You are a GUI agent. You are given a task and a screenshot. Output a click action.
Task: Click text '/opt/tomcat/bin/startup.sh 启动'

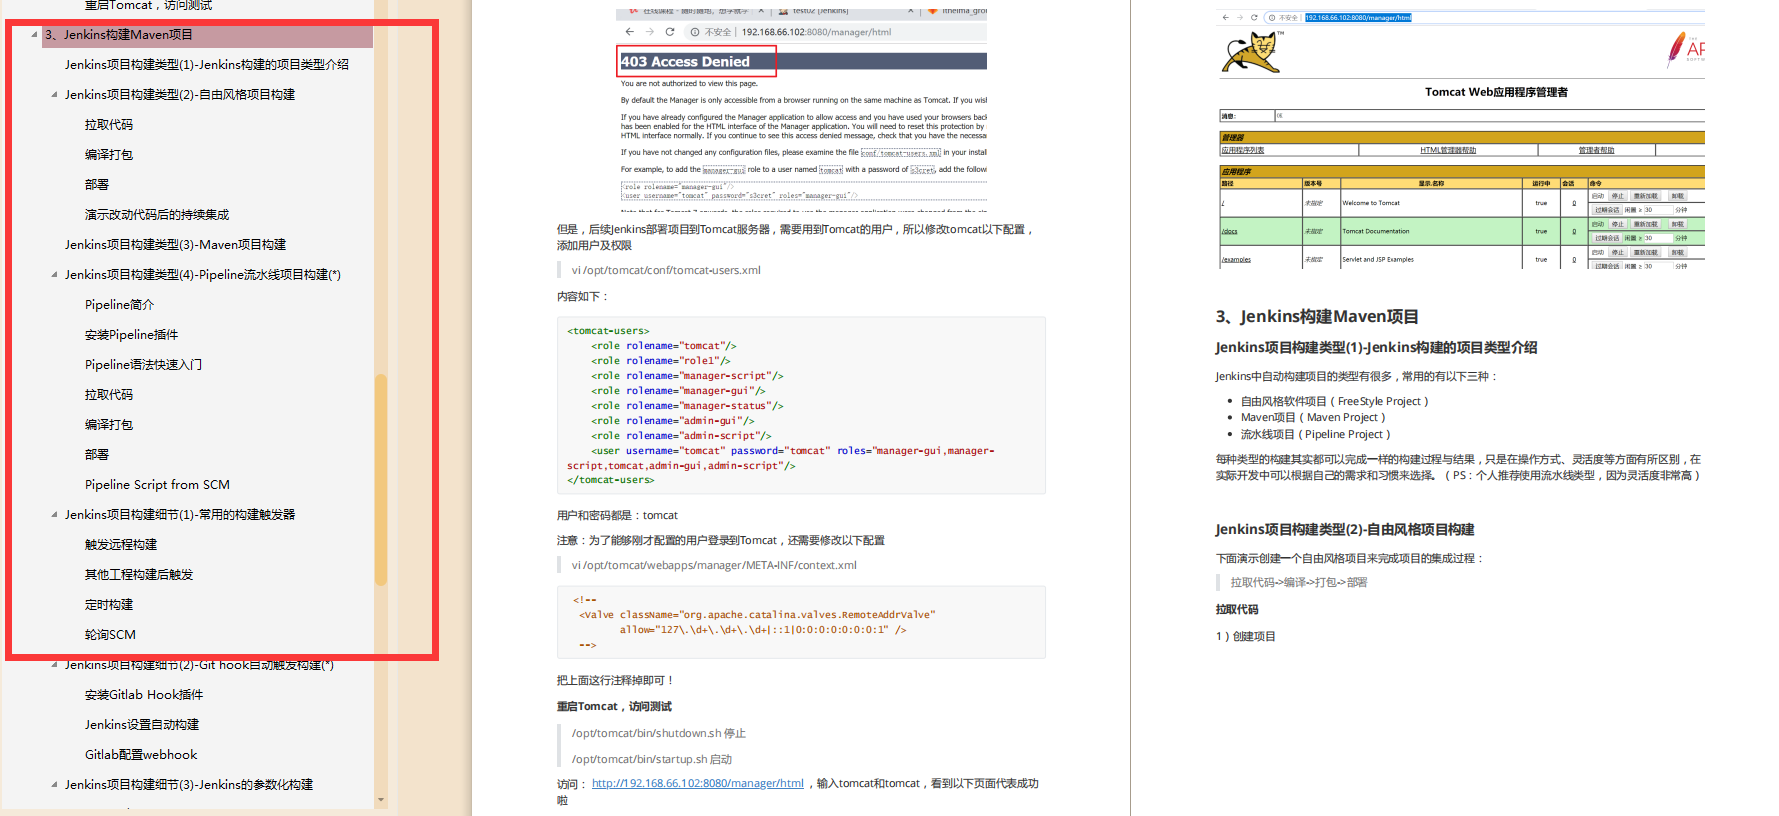coord(652,759)
